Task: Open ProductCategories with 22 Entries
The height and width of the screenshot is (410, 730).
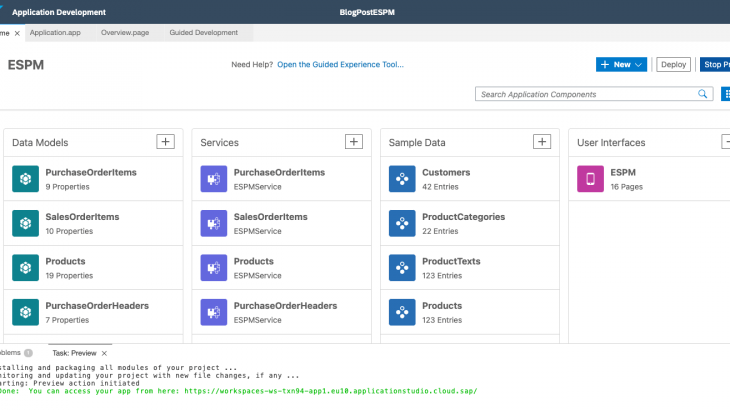Action: [x=470, y=223]
